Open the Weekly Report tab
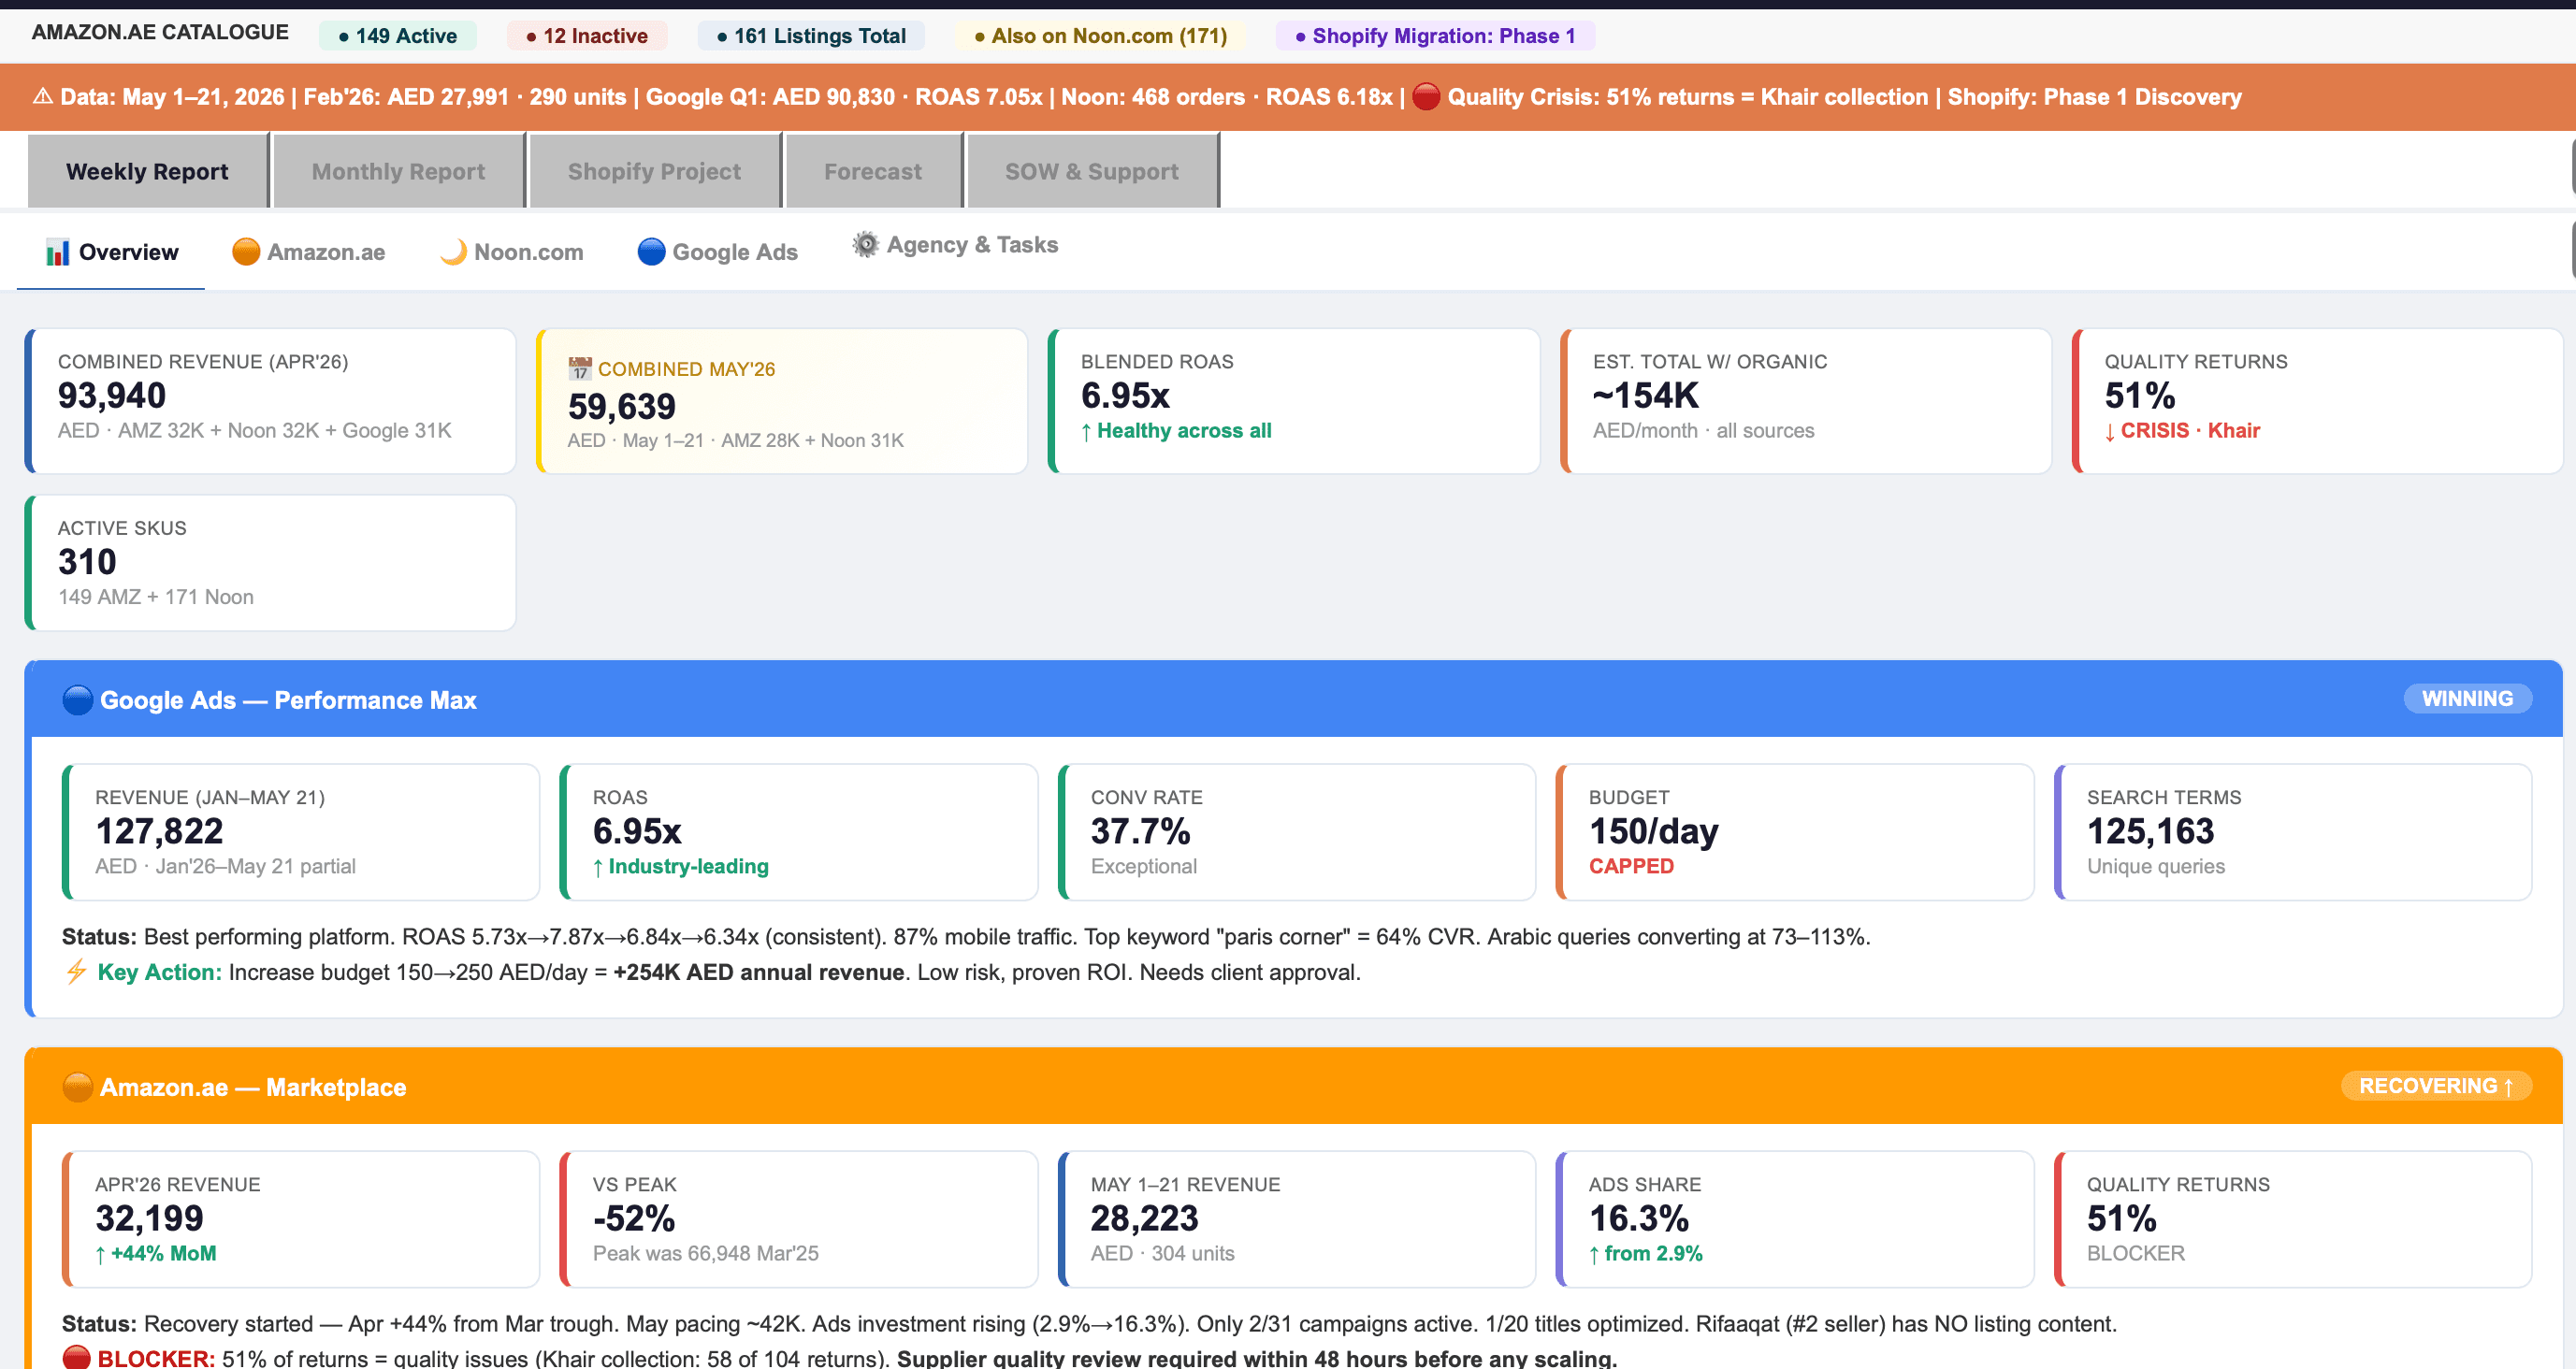The width and height of the screenshot is (2576, 1369). click(x=147, y=171)
